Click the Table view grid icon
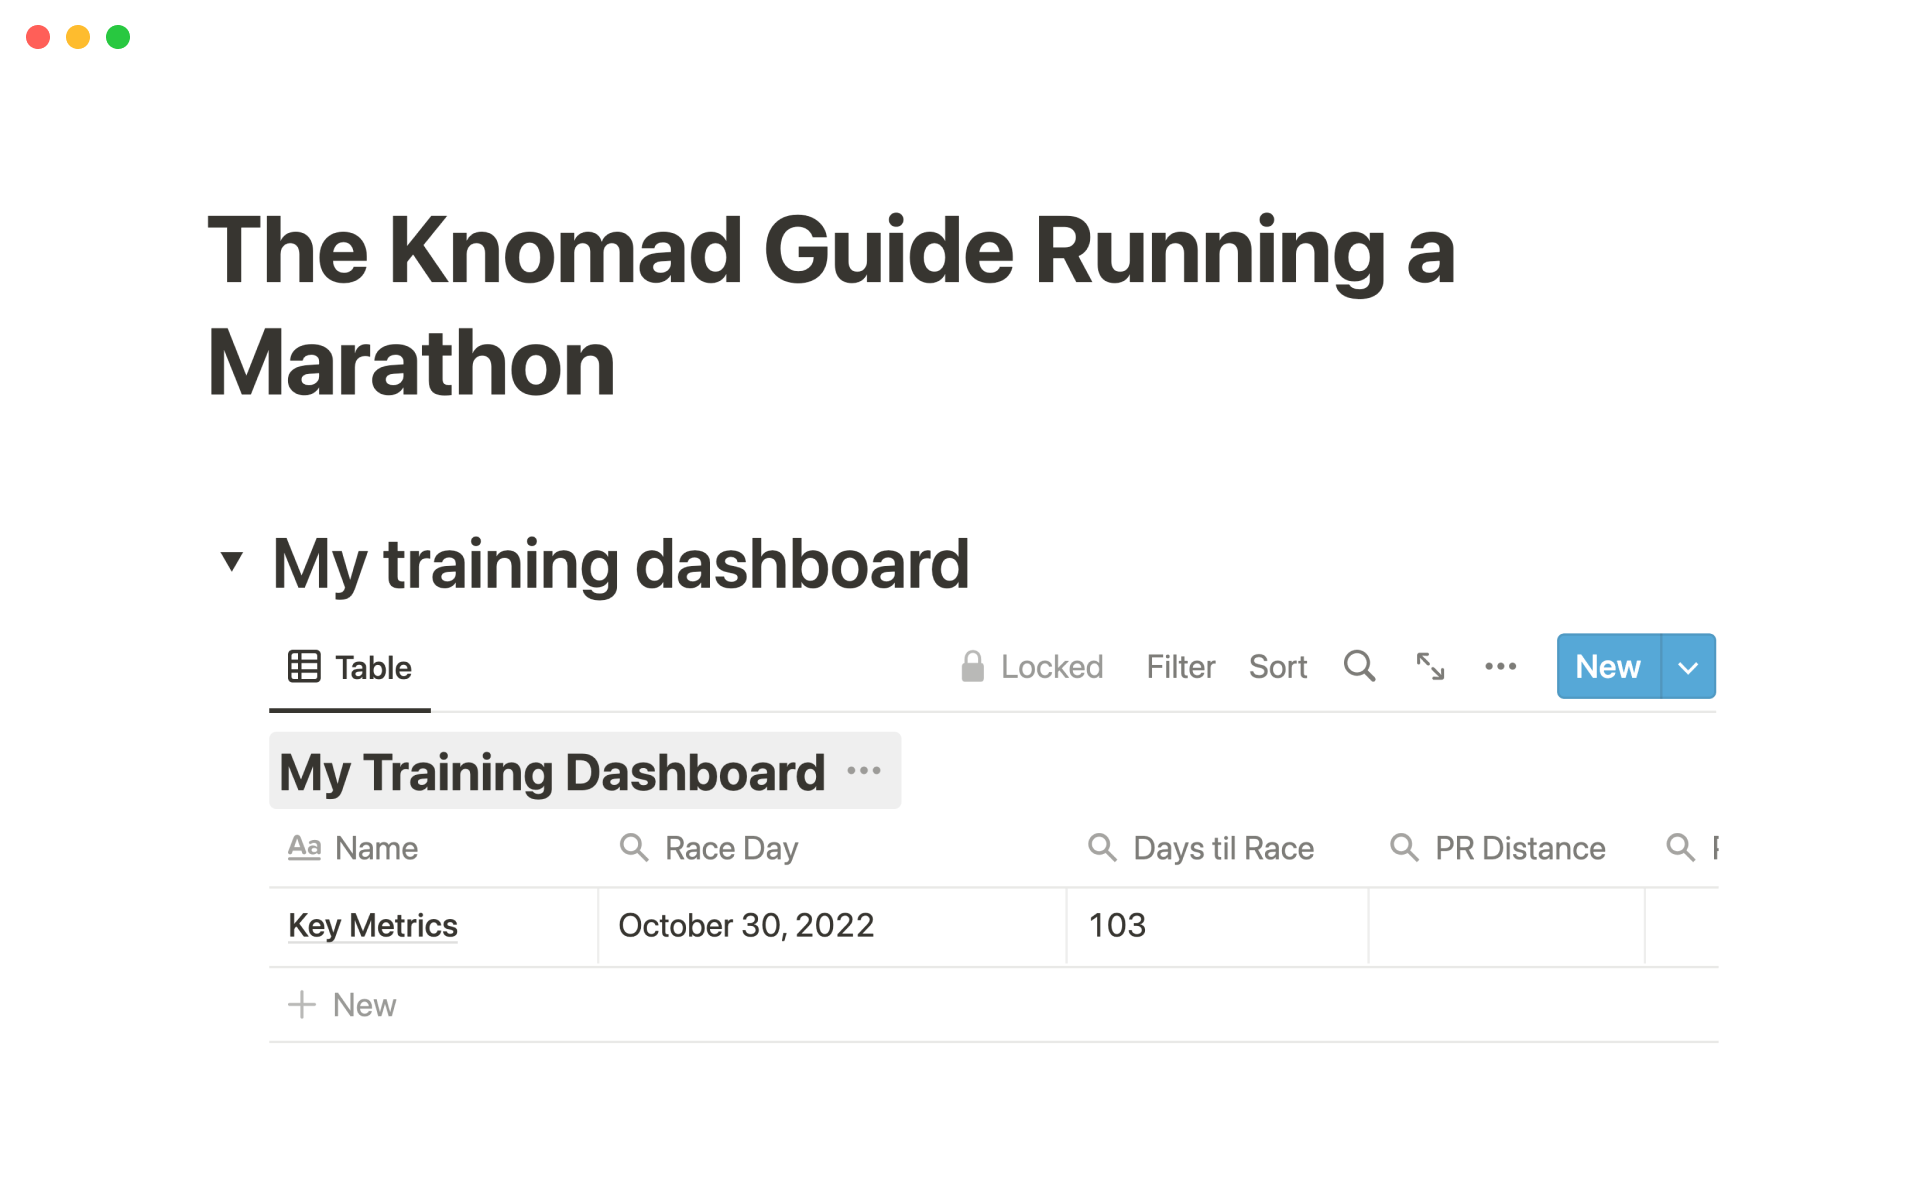 [304, 667]
